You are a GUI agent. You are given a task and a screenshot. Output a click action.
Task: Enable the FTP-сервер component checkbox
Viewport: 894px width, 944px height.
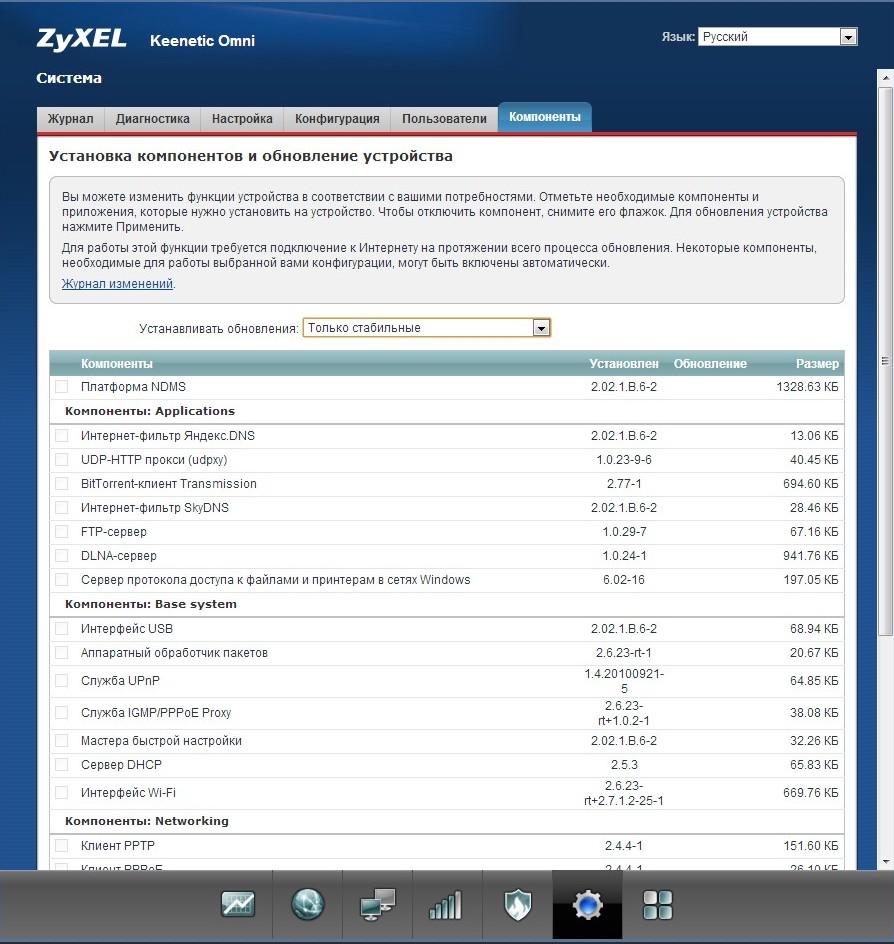(62, 532)
